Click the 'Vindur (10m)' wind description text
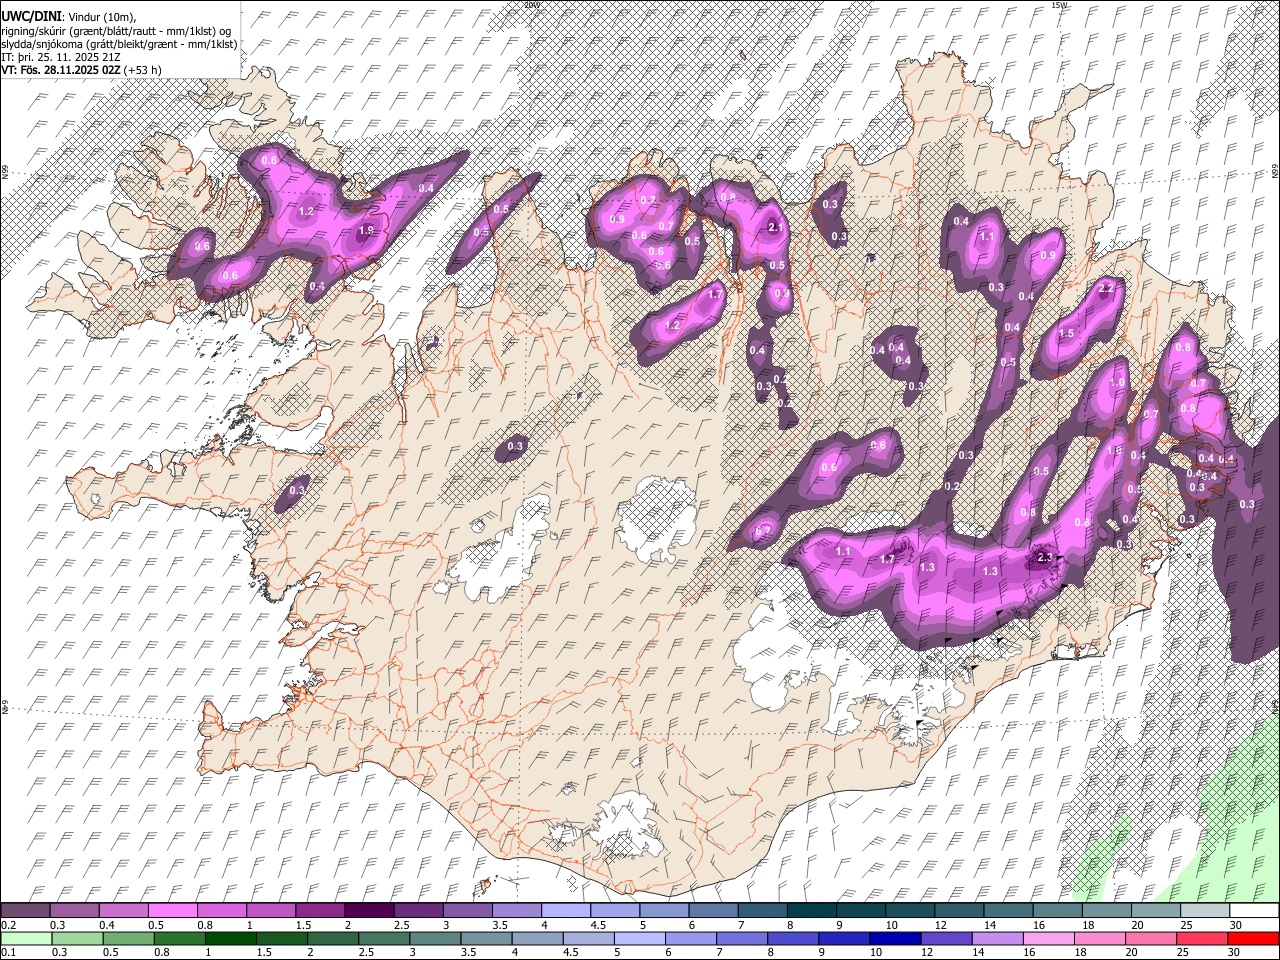Viewport: 1280px width, 960px height. click(x=101, y=16)
